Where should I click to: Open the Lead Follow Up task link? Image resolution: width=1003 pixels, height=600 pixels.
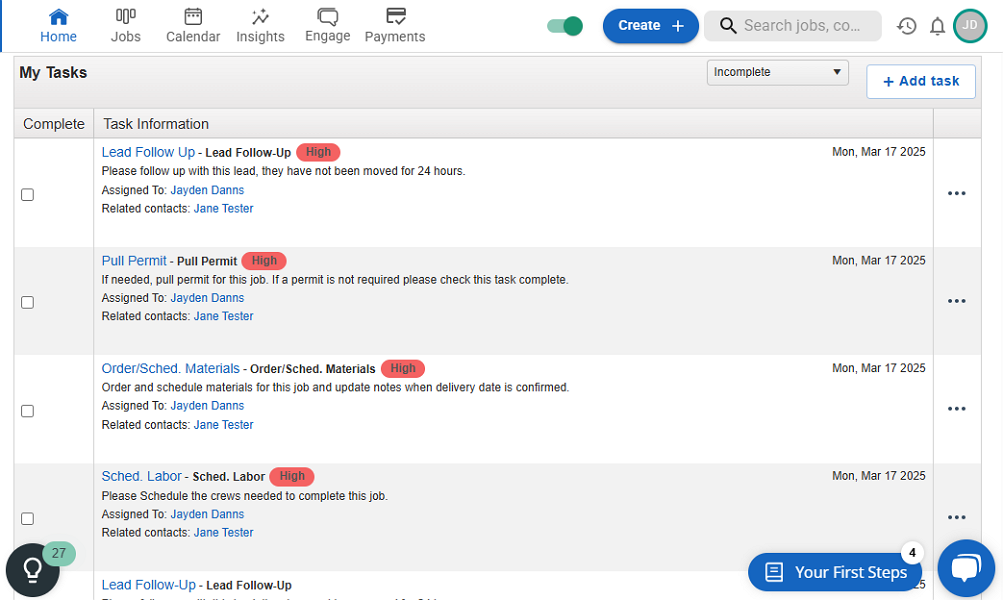pyautogui.click(x=148, y=152)
